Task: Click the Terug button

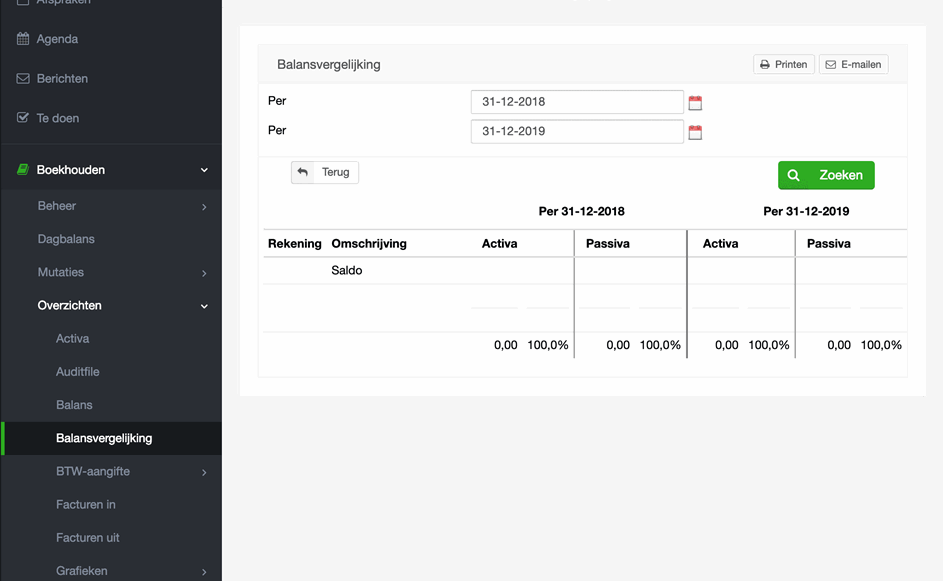Action: click(325, 173)
